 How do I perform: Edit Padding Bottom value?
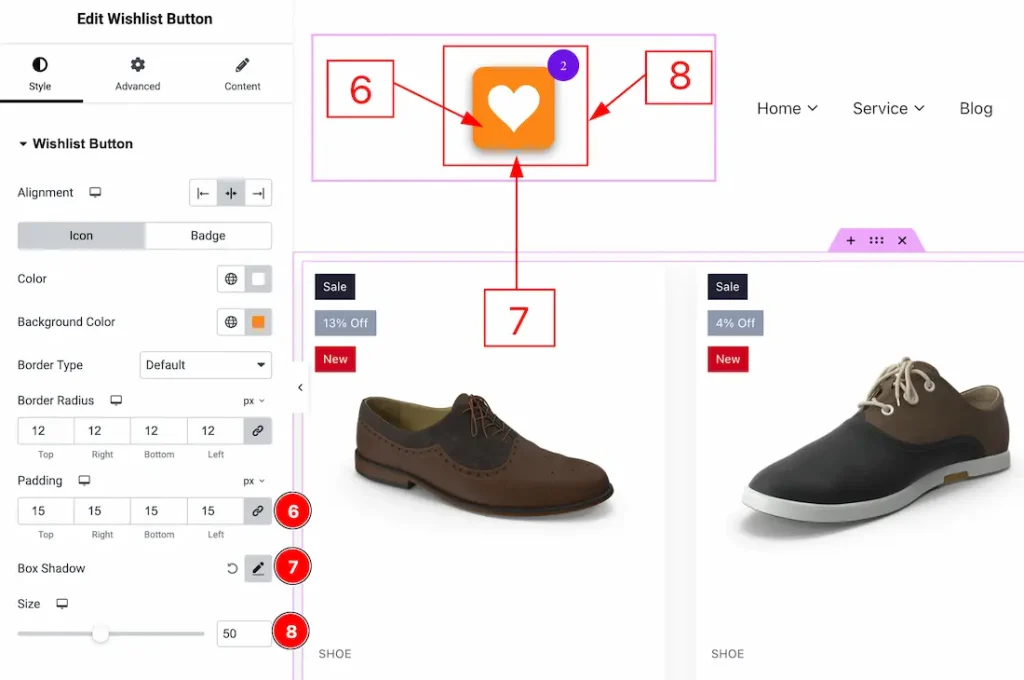click(159, 511)
